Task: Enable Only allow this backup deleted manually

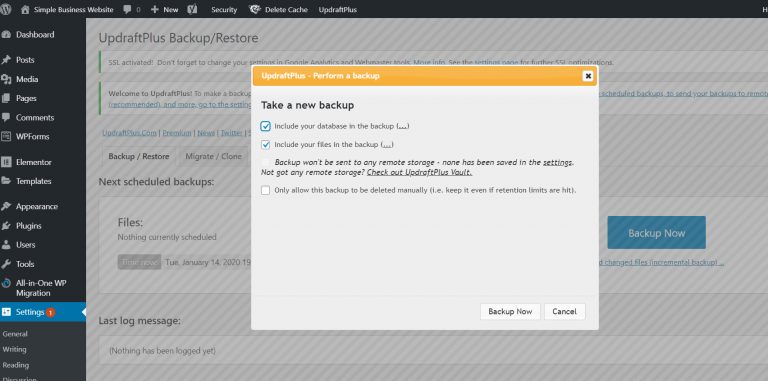Action: (265, 190)
